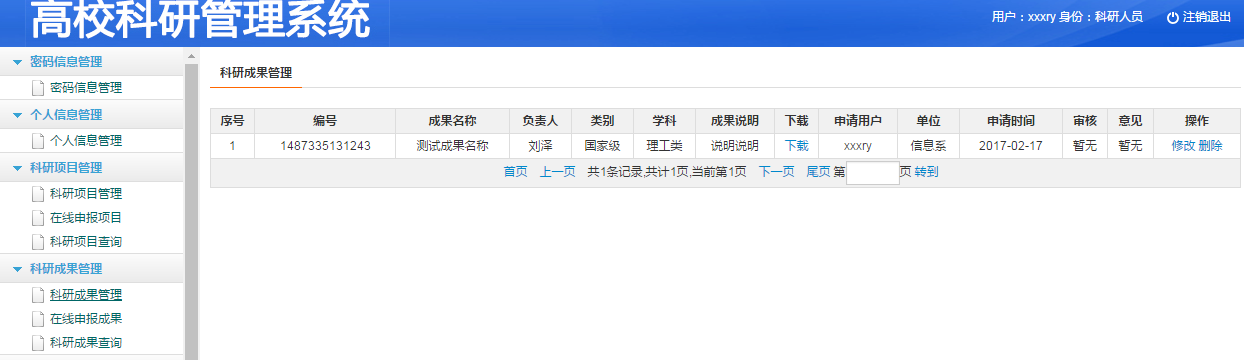Click the 高校科研管理系统 title
Screen dimensions: 1244x360
[200, 20]
